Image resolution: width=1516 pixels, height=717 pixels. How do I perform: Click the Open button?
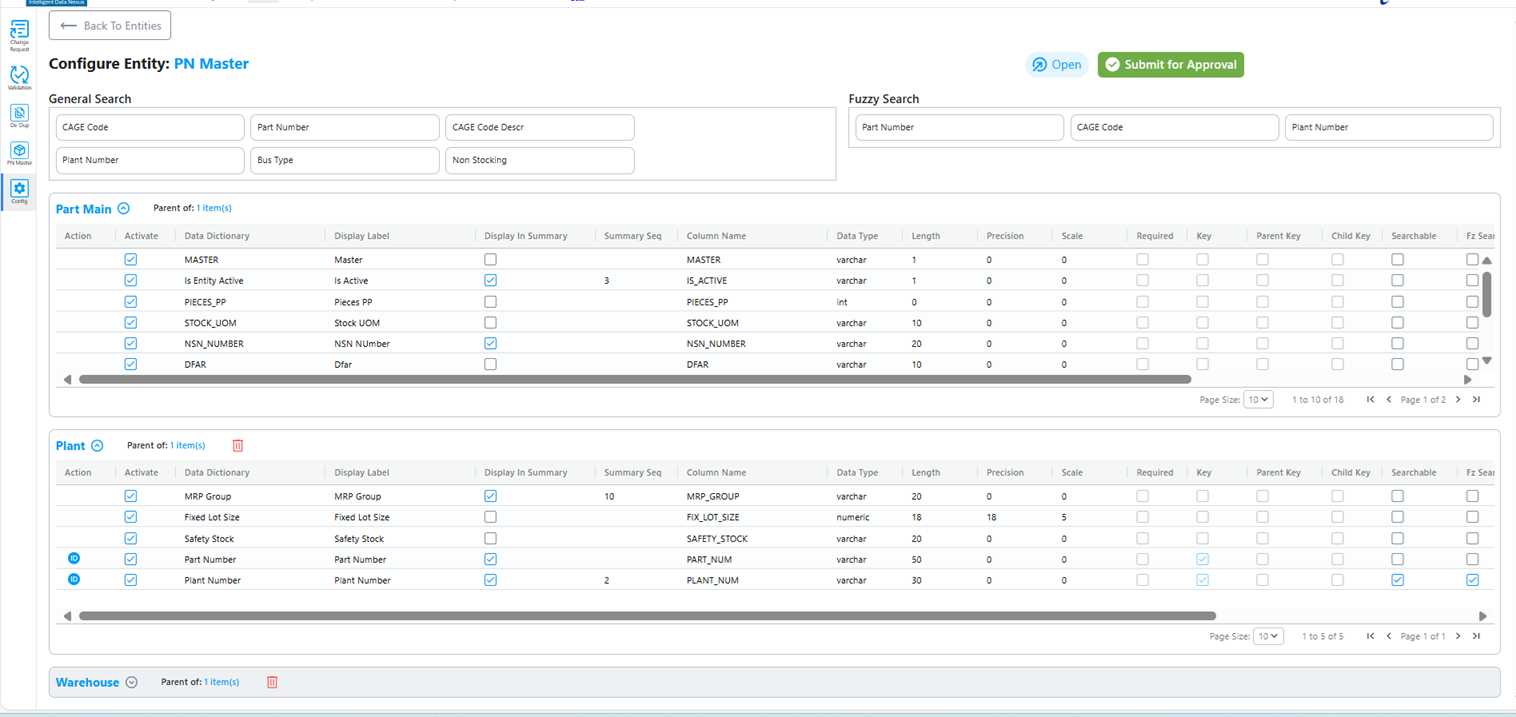pyautogui.click(x=1057, y=65)
